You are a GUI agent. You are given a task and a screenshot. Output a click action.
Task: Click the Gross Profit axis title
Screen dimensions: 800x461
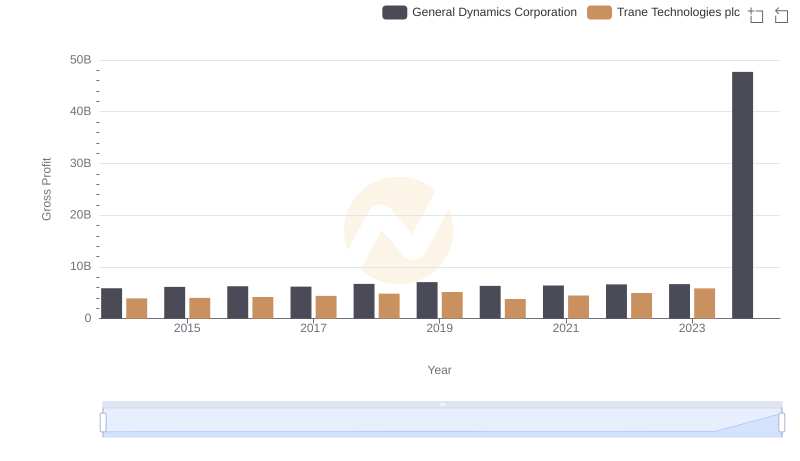[x=46, y=189]
